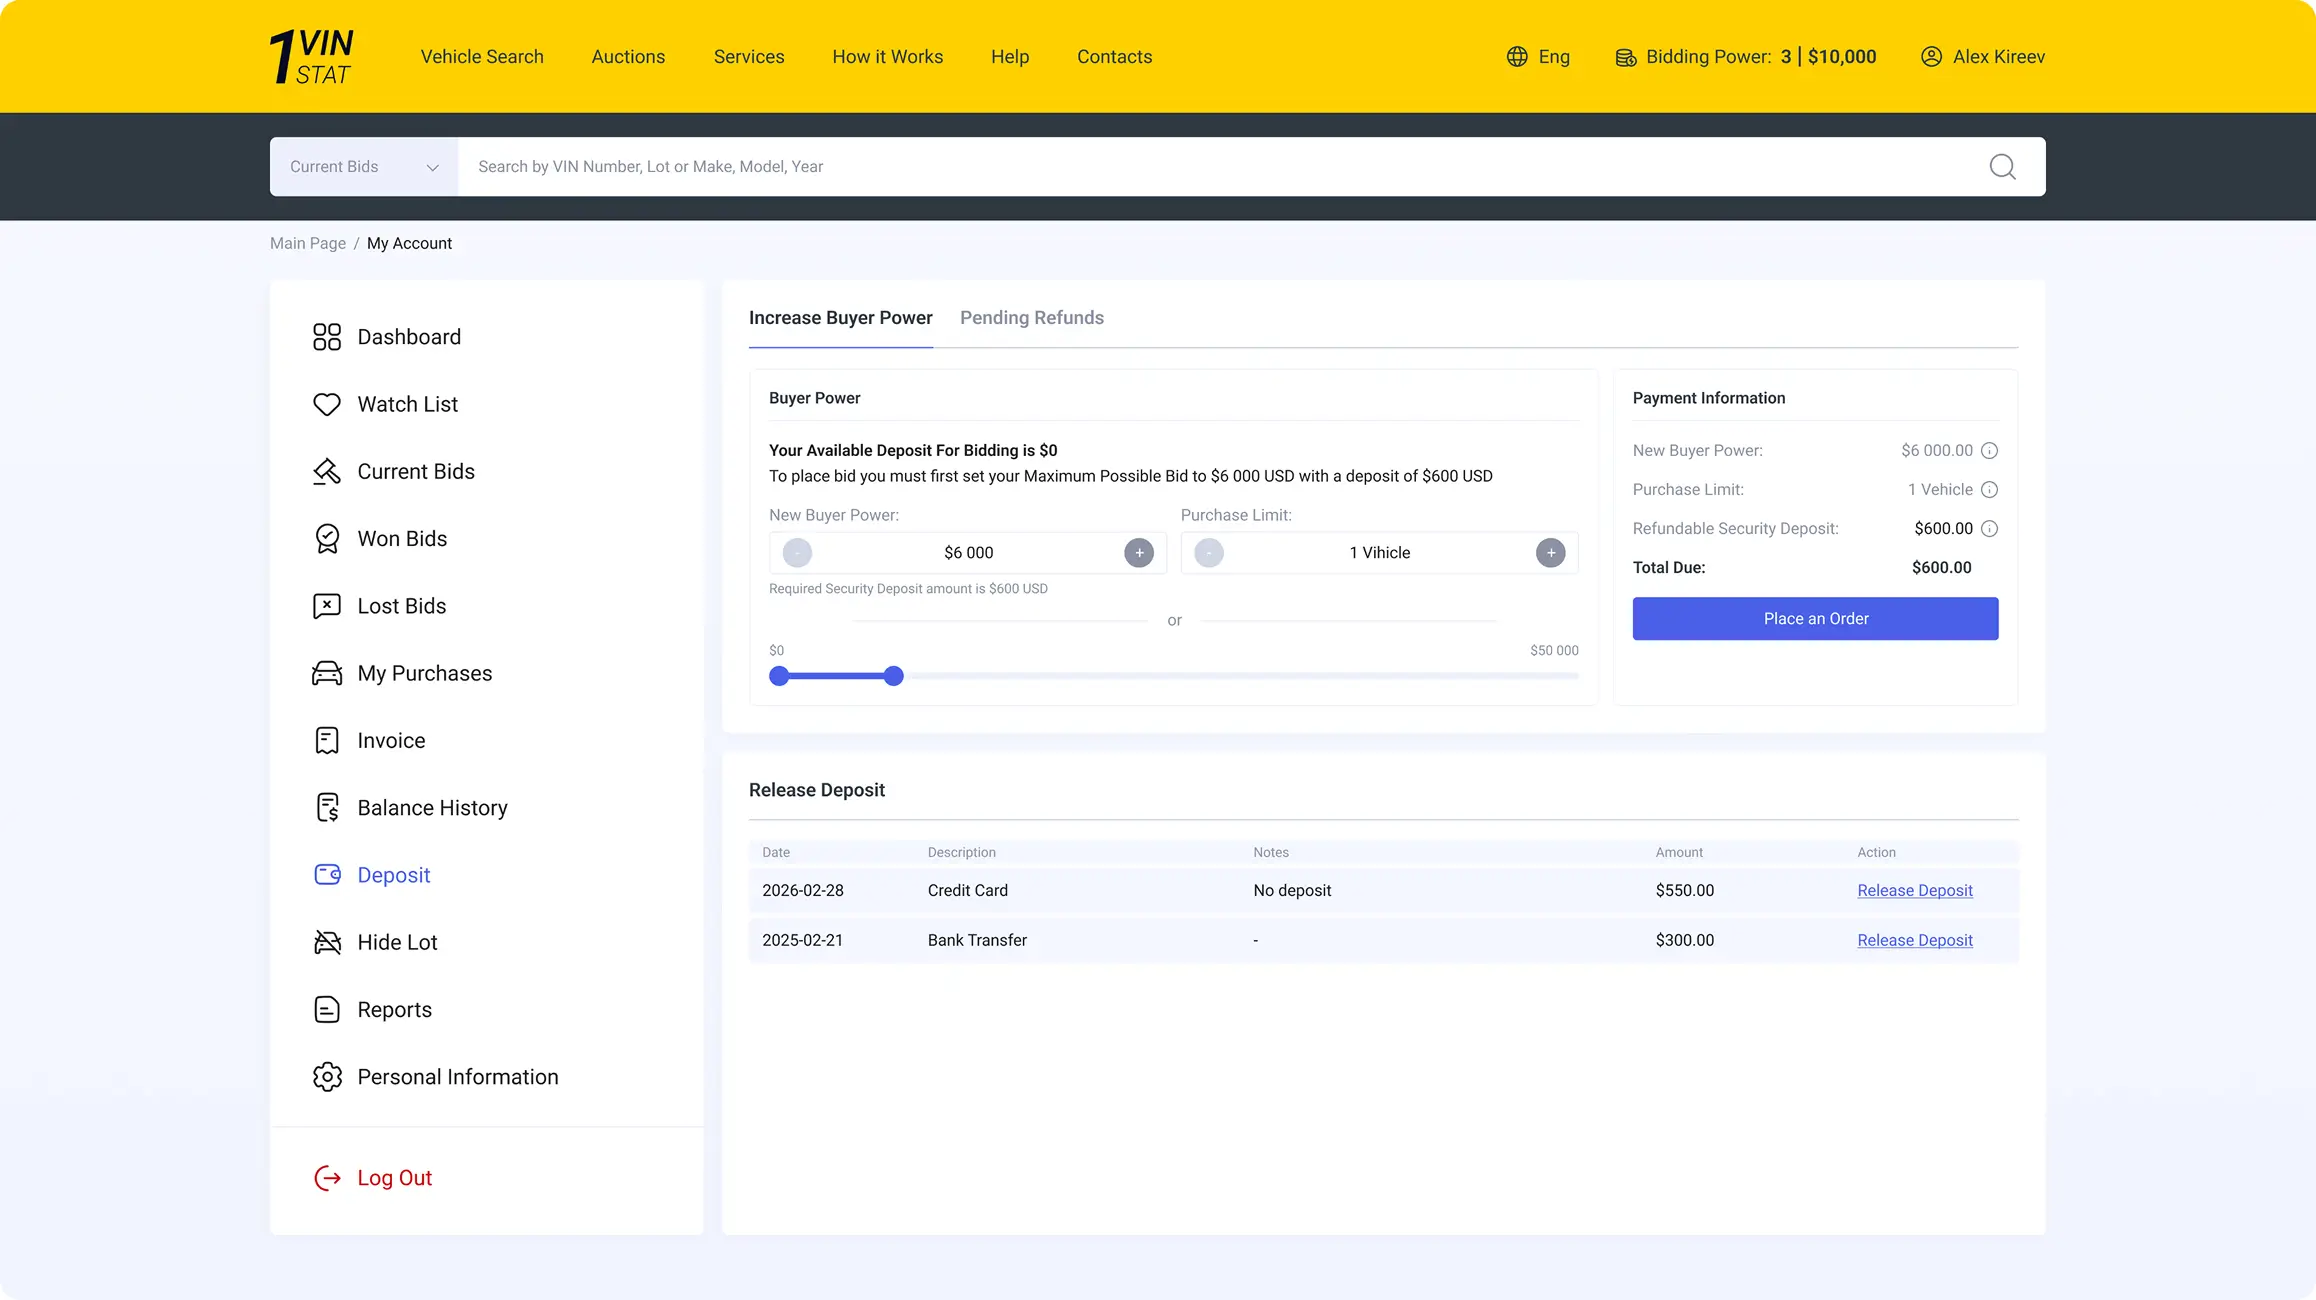Click the magnifier search icon

click(x=2002, y=167)
